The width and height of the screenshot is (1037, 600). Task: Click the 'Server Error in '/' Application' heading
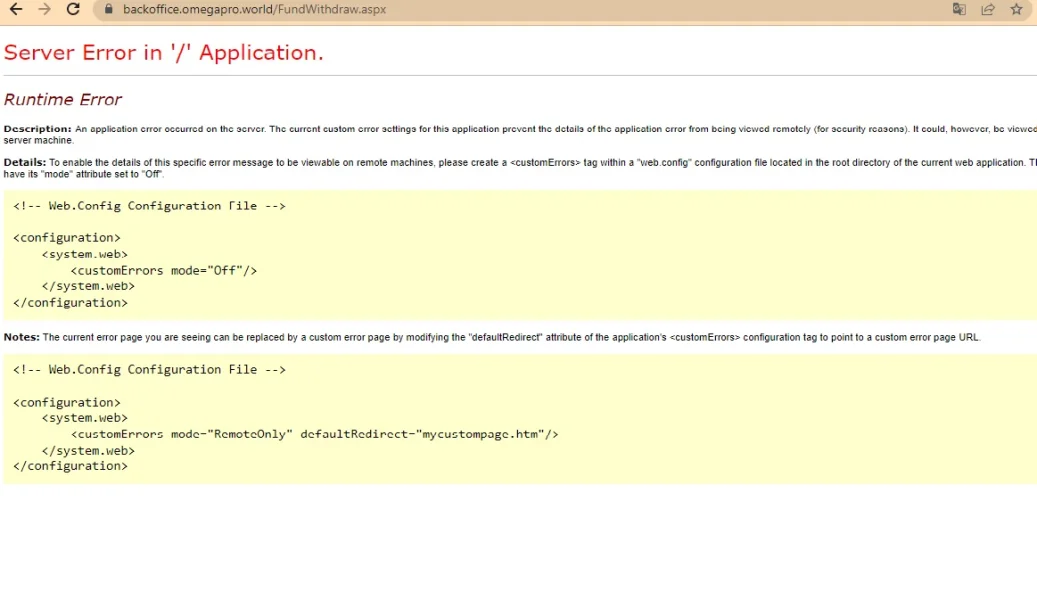pos(164,53)
